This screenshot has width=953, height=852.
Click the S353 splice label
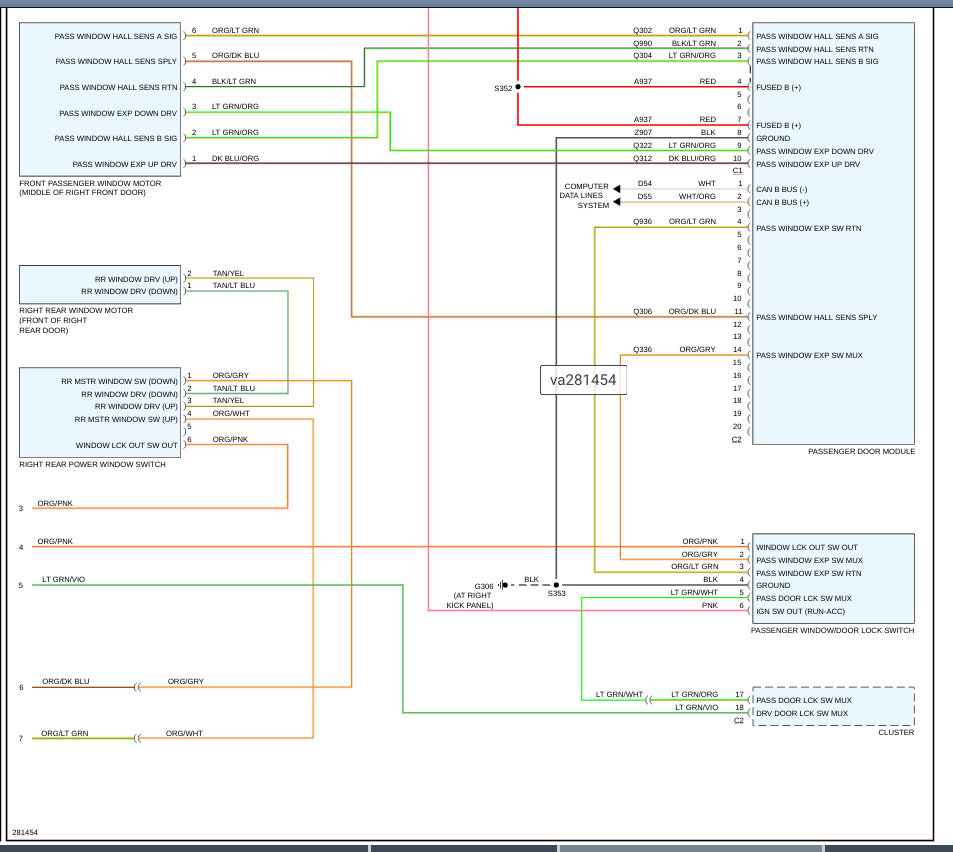point(556,594)
